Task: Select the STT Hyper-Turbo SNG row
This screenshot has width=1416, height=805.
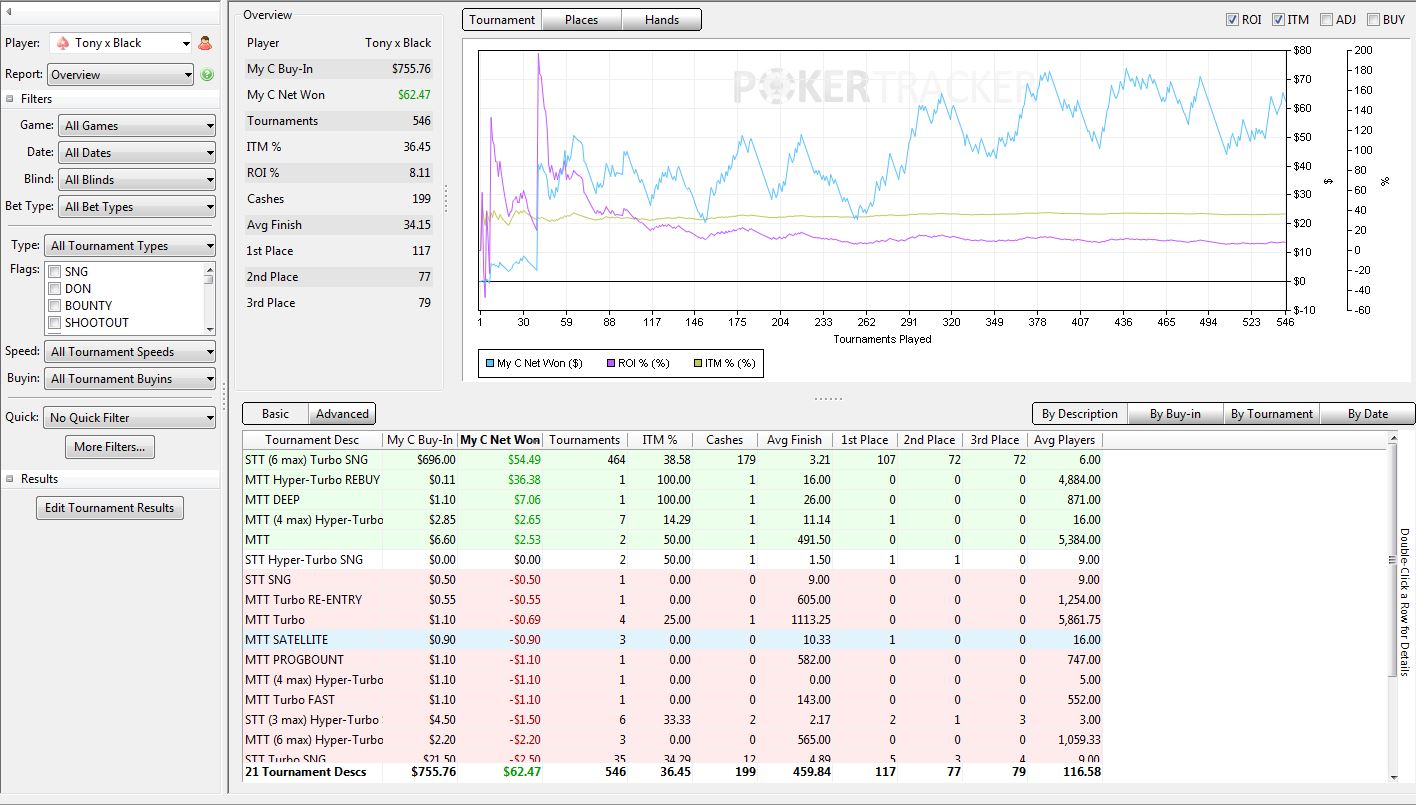Action: 672,560
